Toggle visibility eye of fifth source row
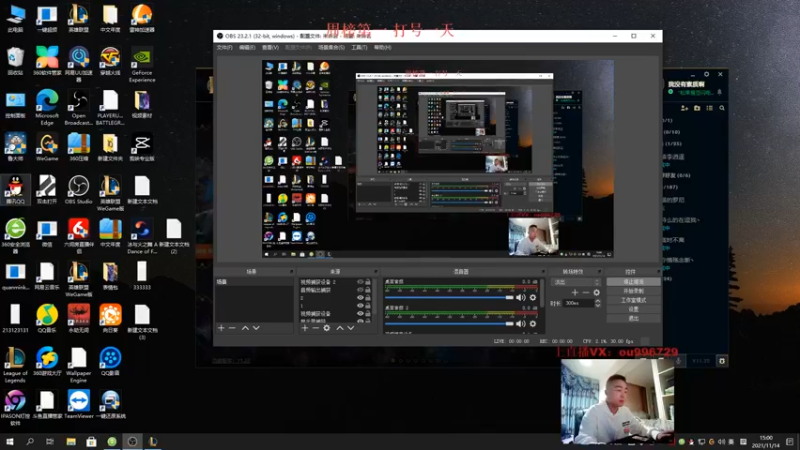This screenshot has height=450, width=800. [360, 314]
